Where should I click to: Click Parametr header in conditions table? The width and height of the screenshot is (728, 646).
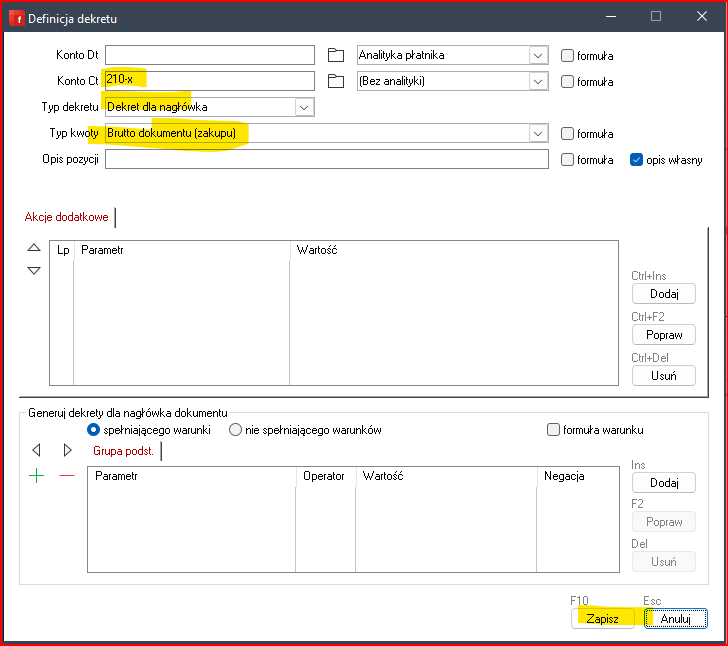pyautogui.click(x=192, y=476)
